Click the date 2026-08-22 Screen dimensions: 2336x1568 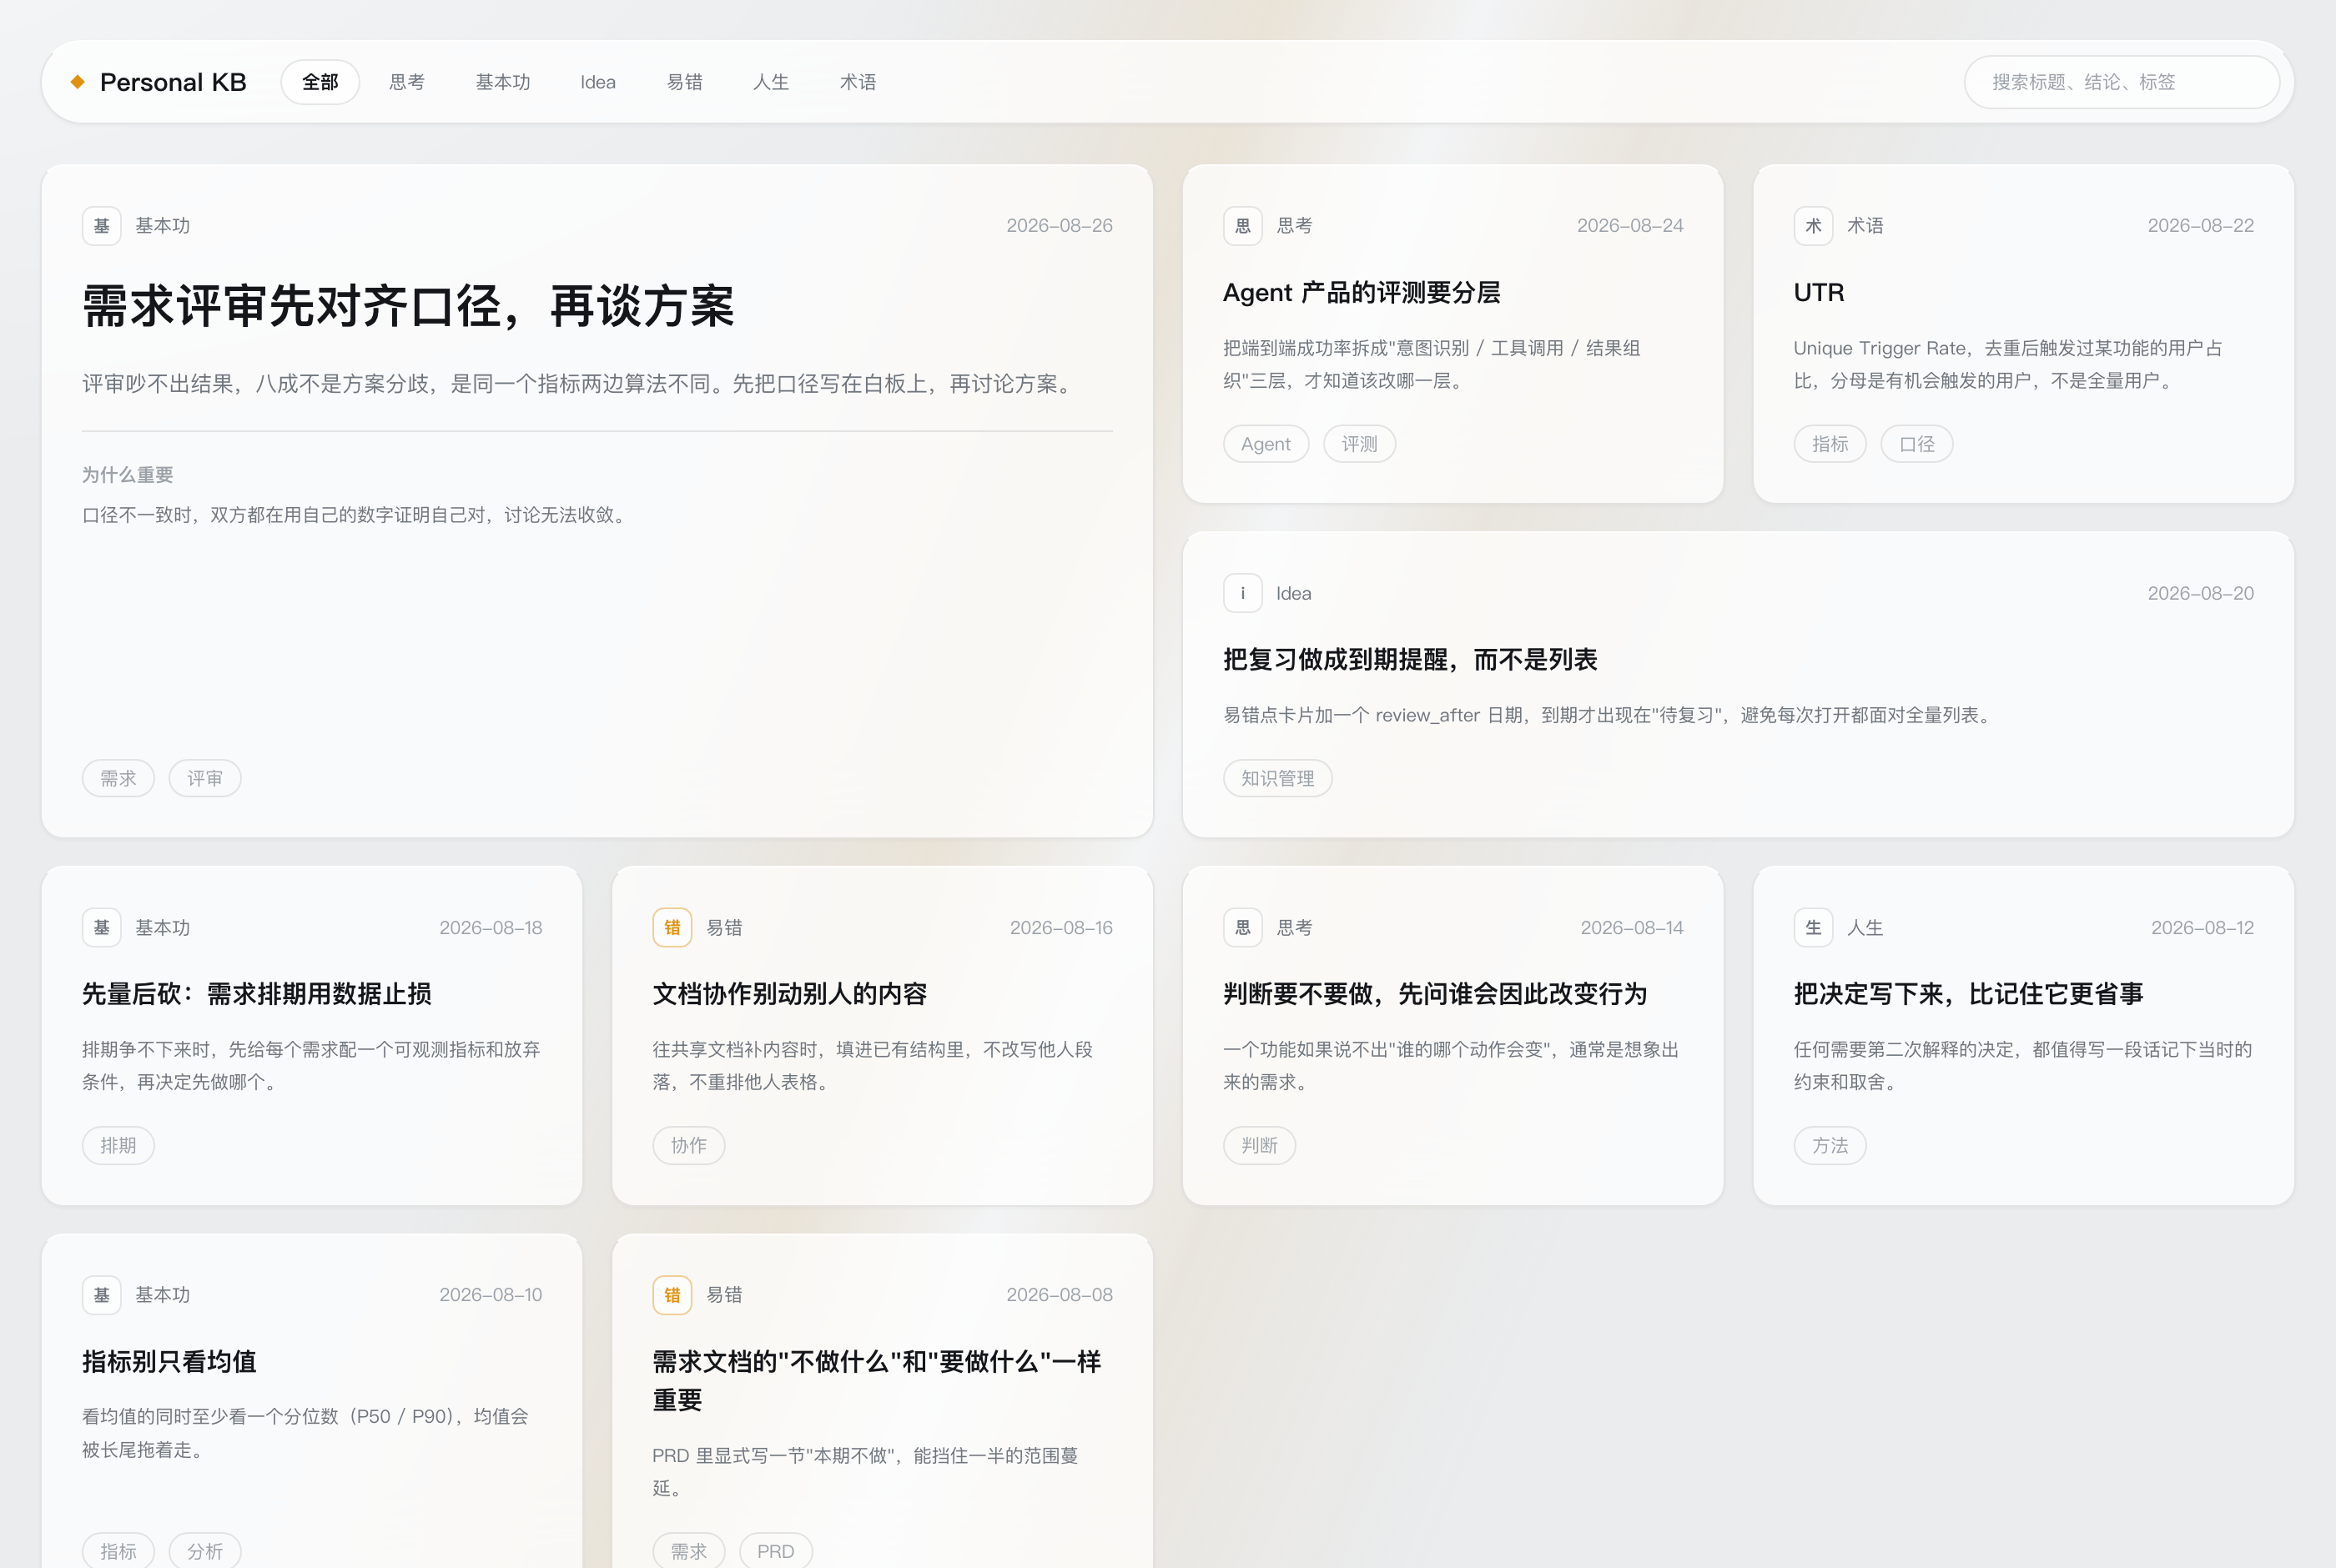click(2201, 226)
